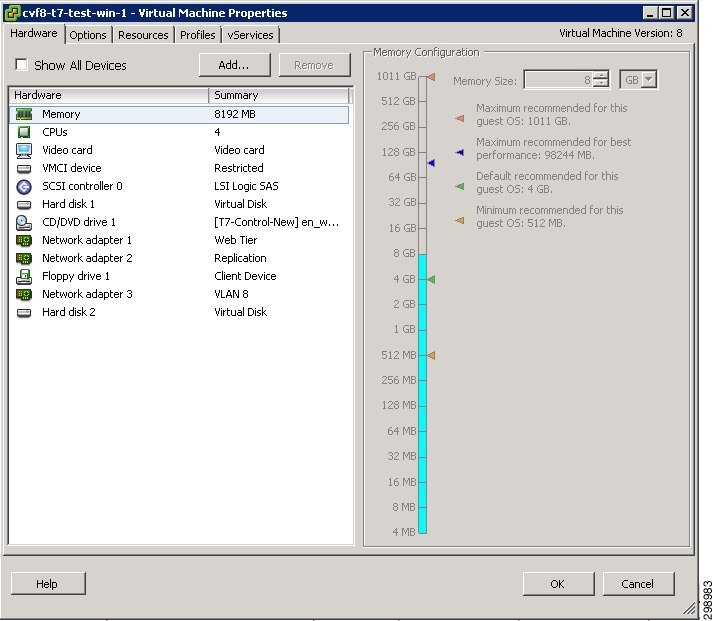Screen dimensions: 714x621
Task: Click the VMware icon in title bar
Action: tap(13, 13)
